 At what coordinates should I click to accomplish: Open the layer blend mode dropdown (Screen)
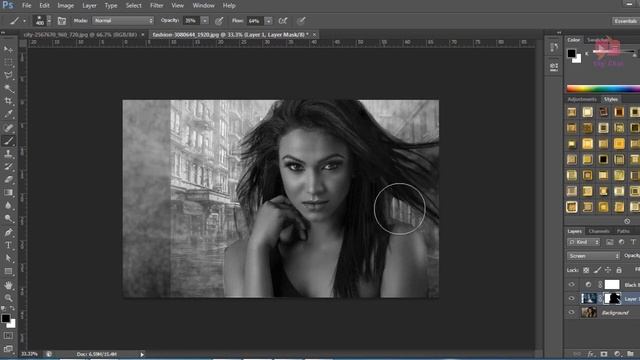tap(593, 256)
